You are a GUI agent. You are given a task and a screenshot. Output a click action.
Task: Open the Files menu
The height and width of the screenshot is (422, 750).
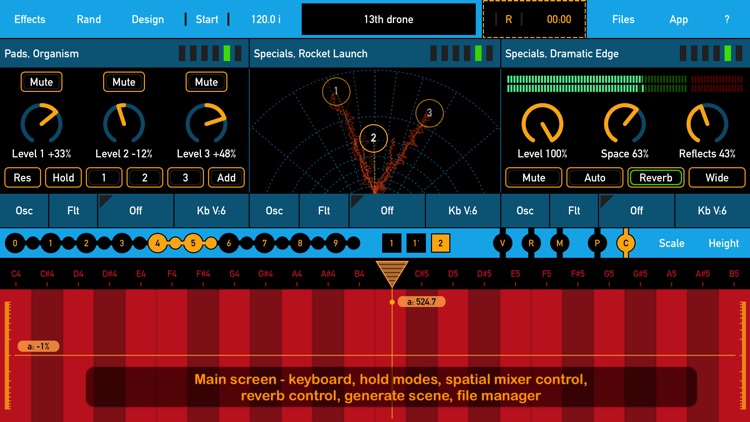[623, 20]
